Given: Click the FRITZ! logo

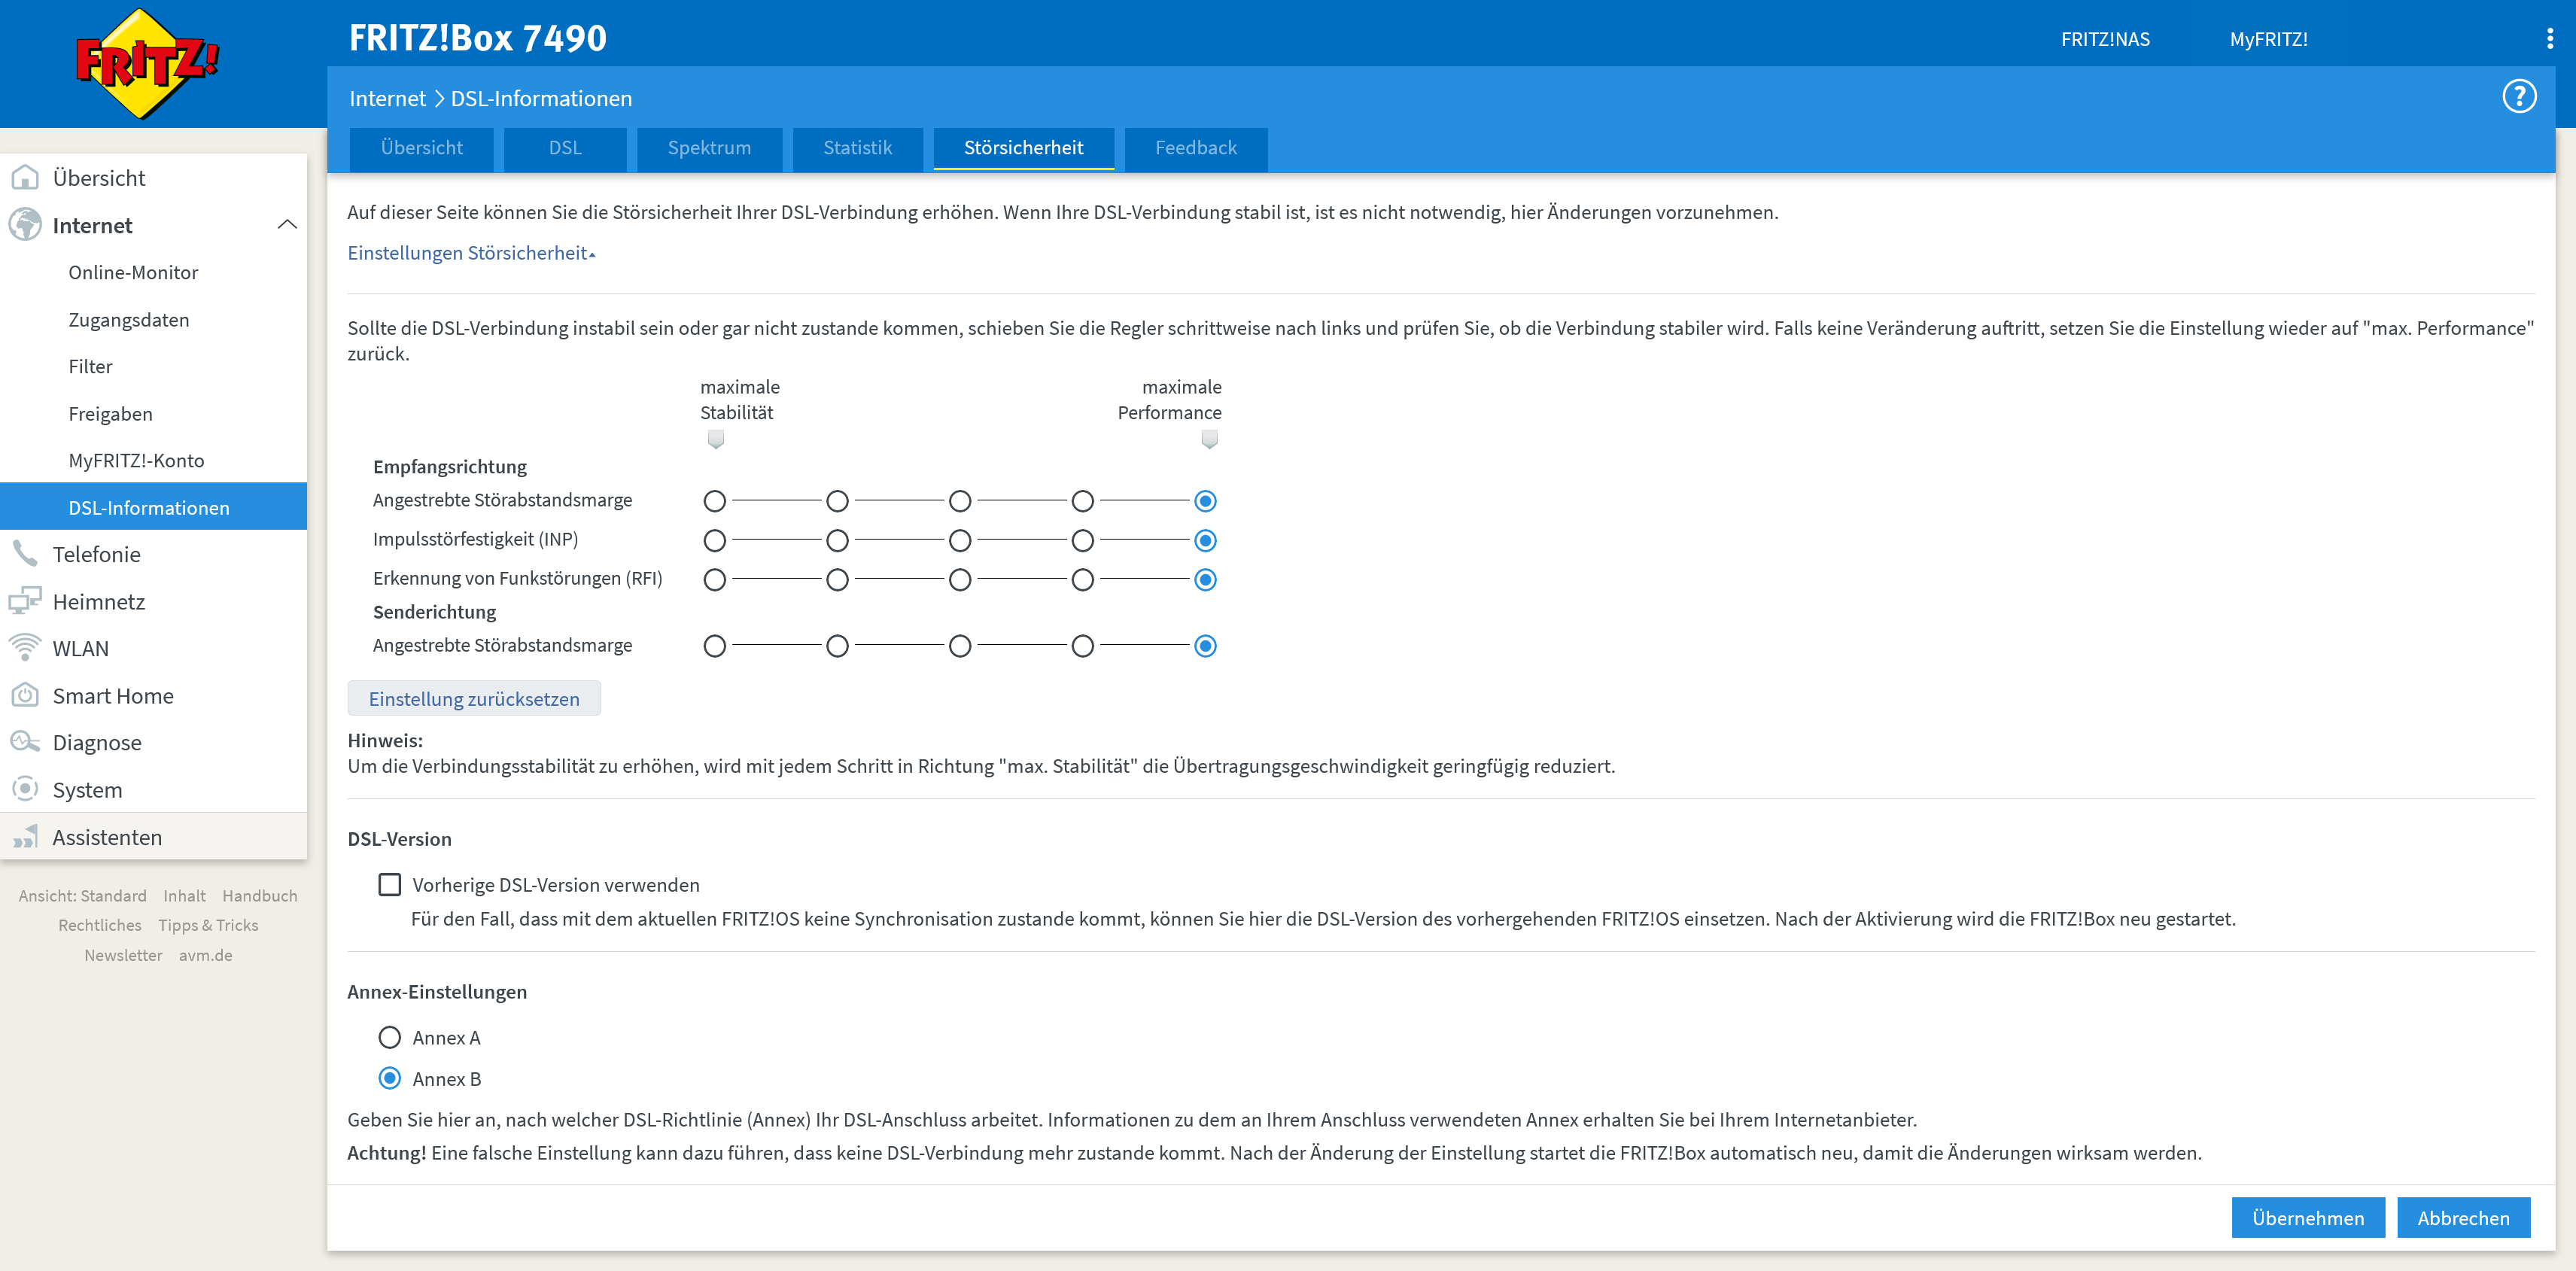Looking at the screenshot, I should click(x=147, y=63).
